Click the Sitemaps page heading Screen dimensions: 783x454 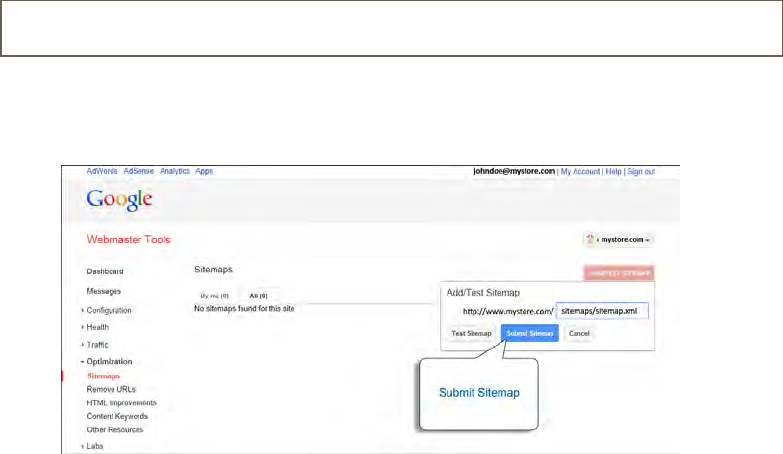(x=213, y=269)
